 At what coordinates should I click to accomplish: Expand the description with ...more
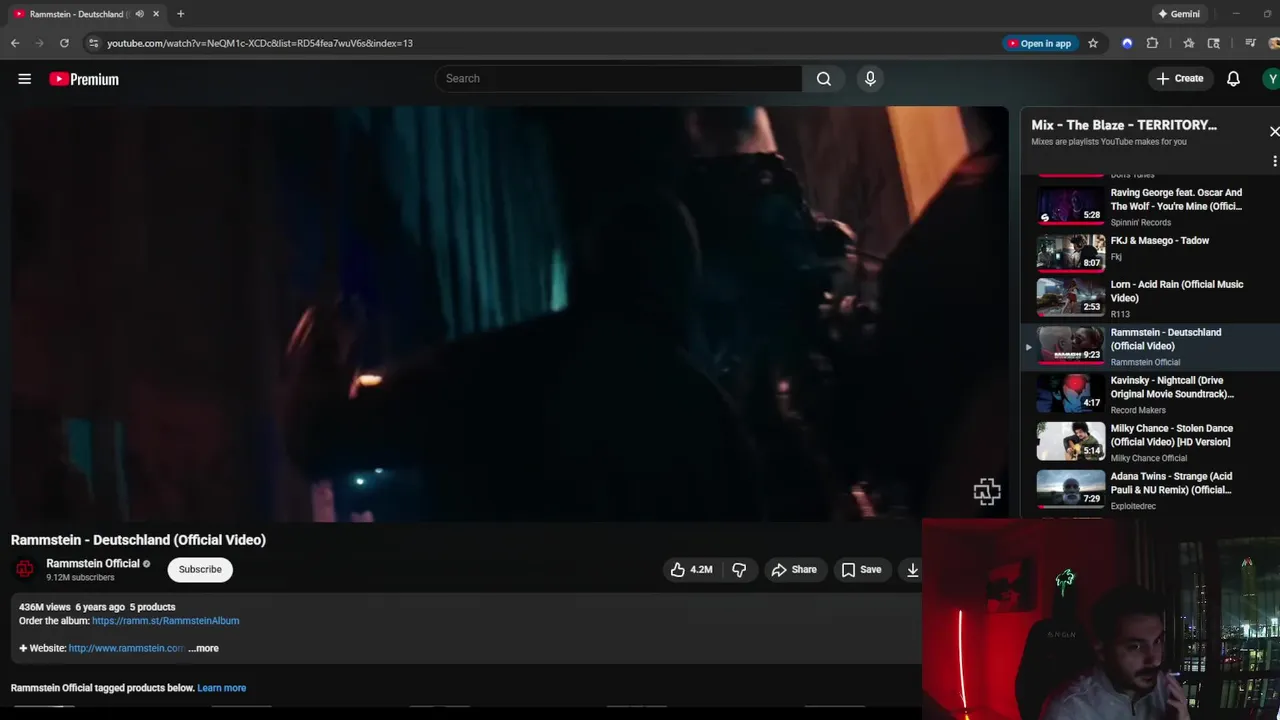pyautogui.click(x=203, y=648)
